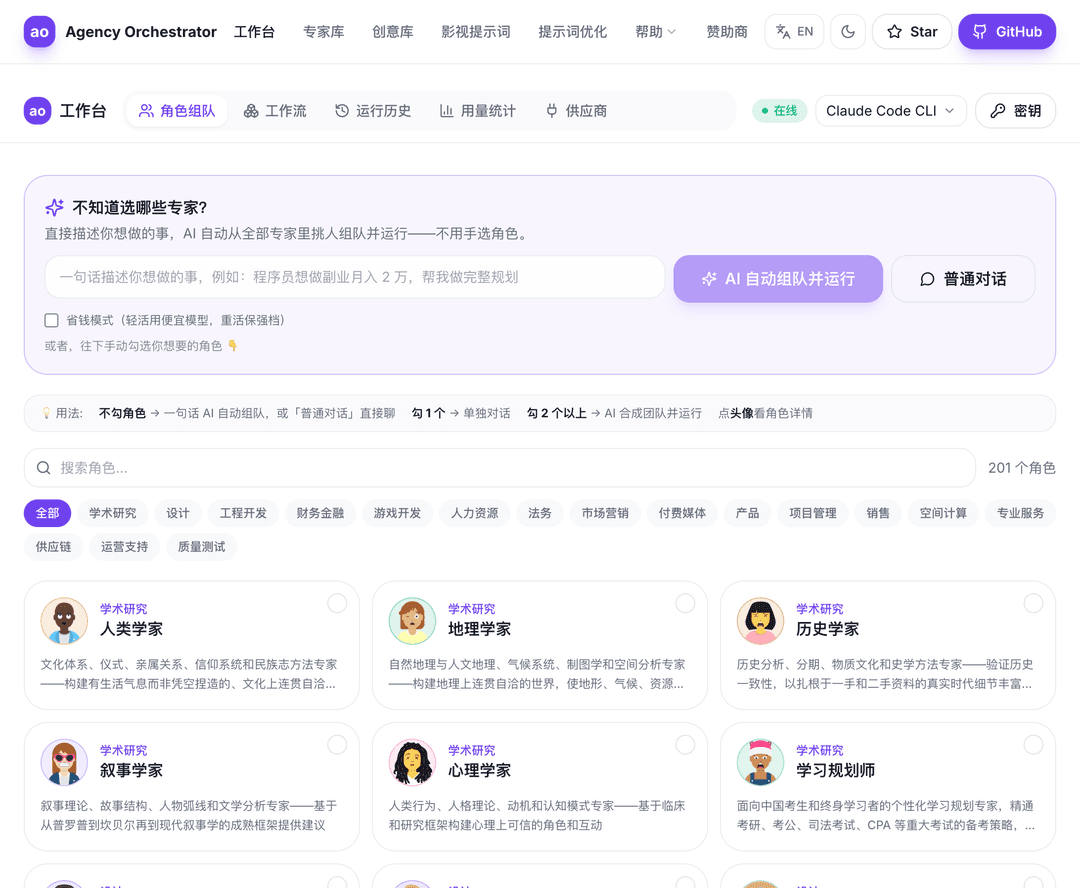The height and width of the screenshot is (888, 1080).
Task: Open the Claude Code CLI dropdown
Action: click(891, 111)
